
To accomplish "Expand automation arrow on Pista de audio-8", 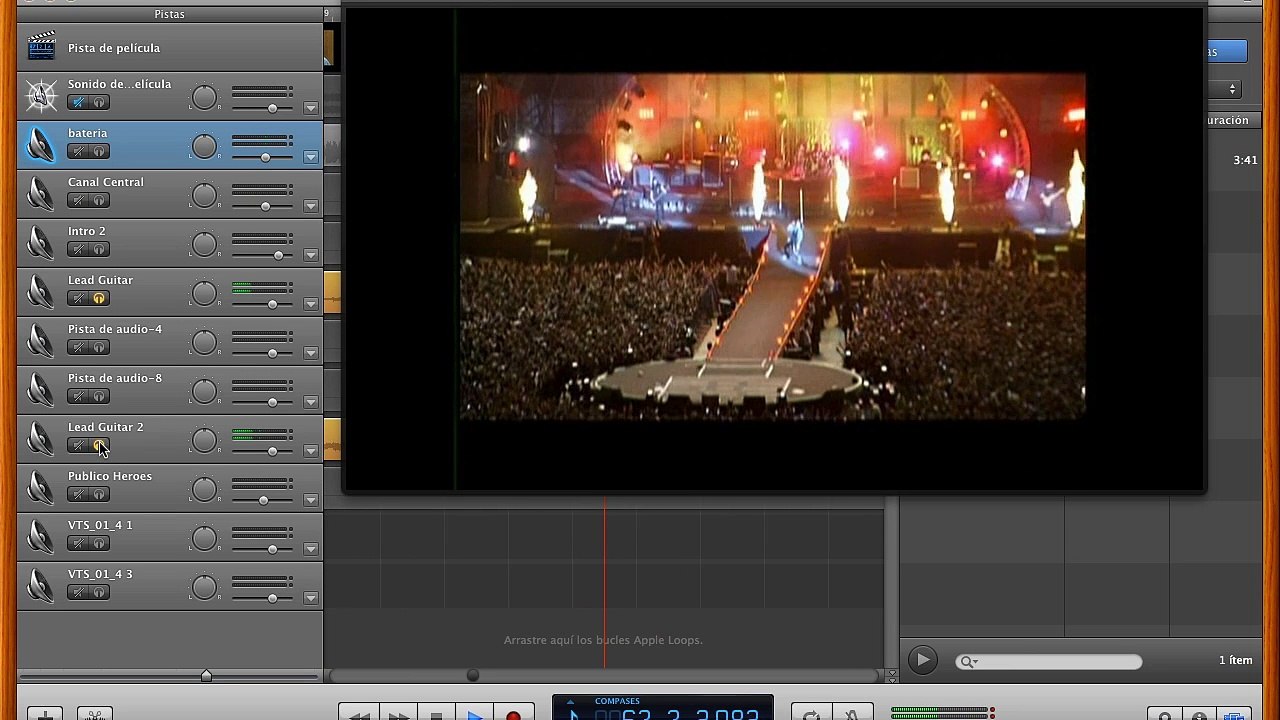I will click(x=311, y=402).
